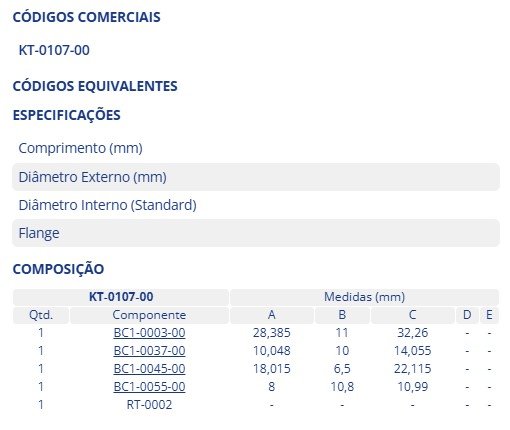Open the BC1-0045-00 component link
This screenshot has width=510, height=430.
[149, 369]
